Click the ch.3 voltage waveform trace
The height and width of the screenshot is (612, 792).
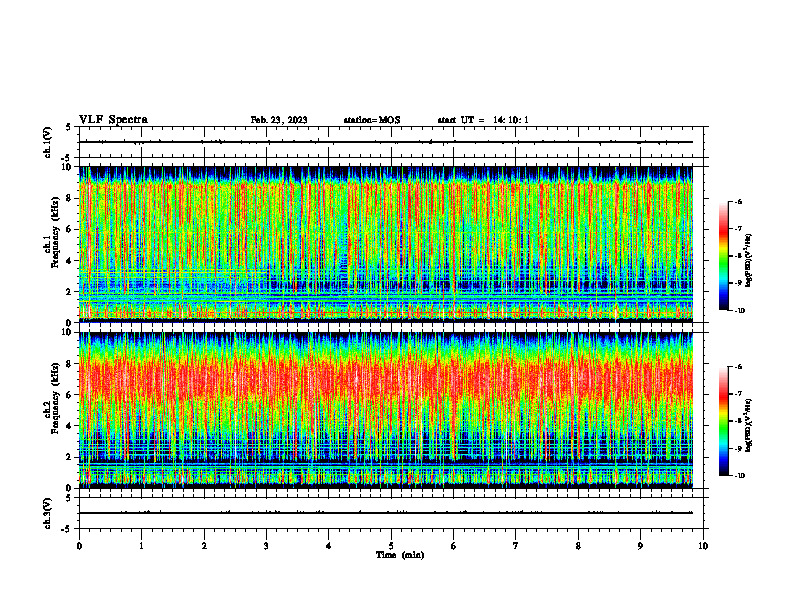[x=386, y=513]
